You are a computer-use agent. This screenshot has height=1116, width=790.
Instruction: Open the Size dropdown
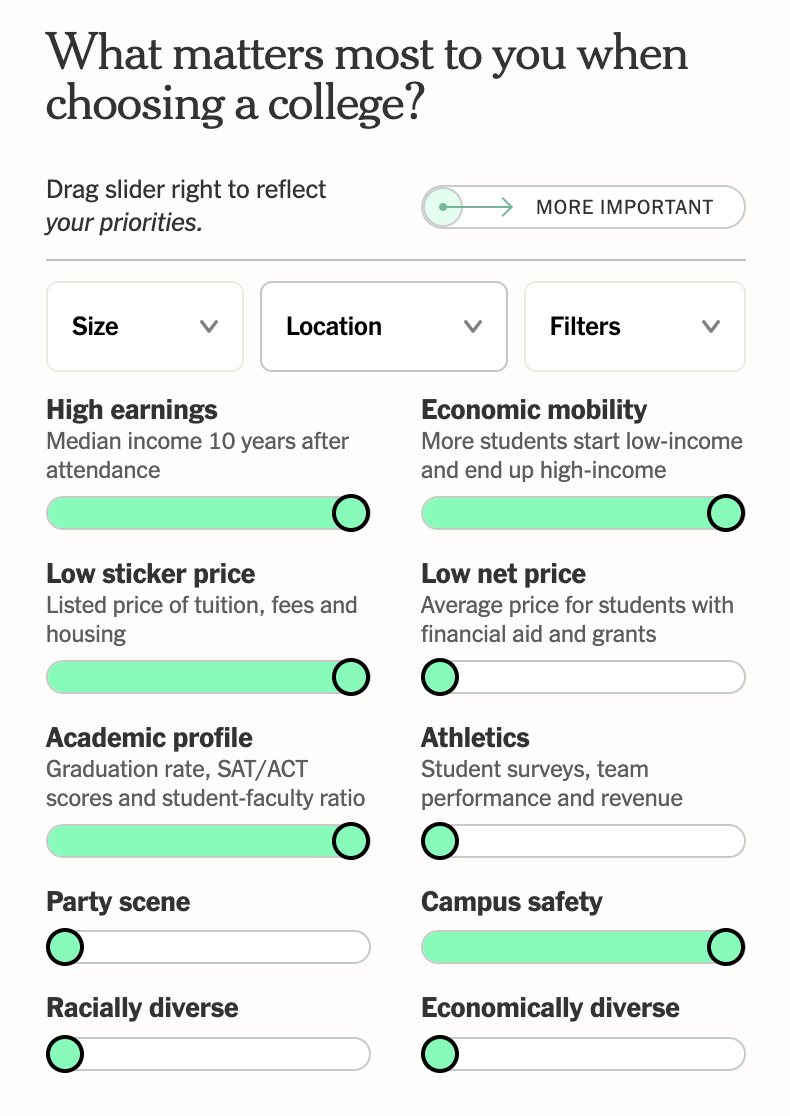[x=145, y=327]
